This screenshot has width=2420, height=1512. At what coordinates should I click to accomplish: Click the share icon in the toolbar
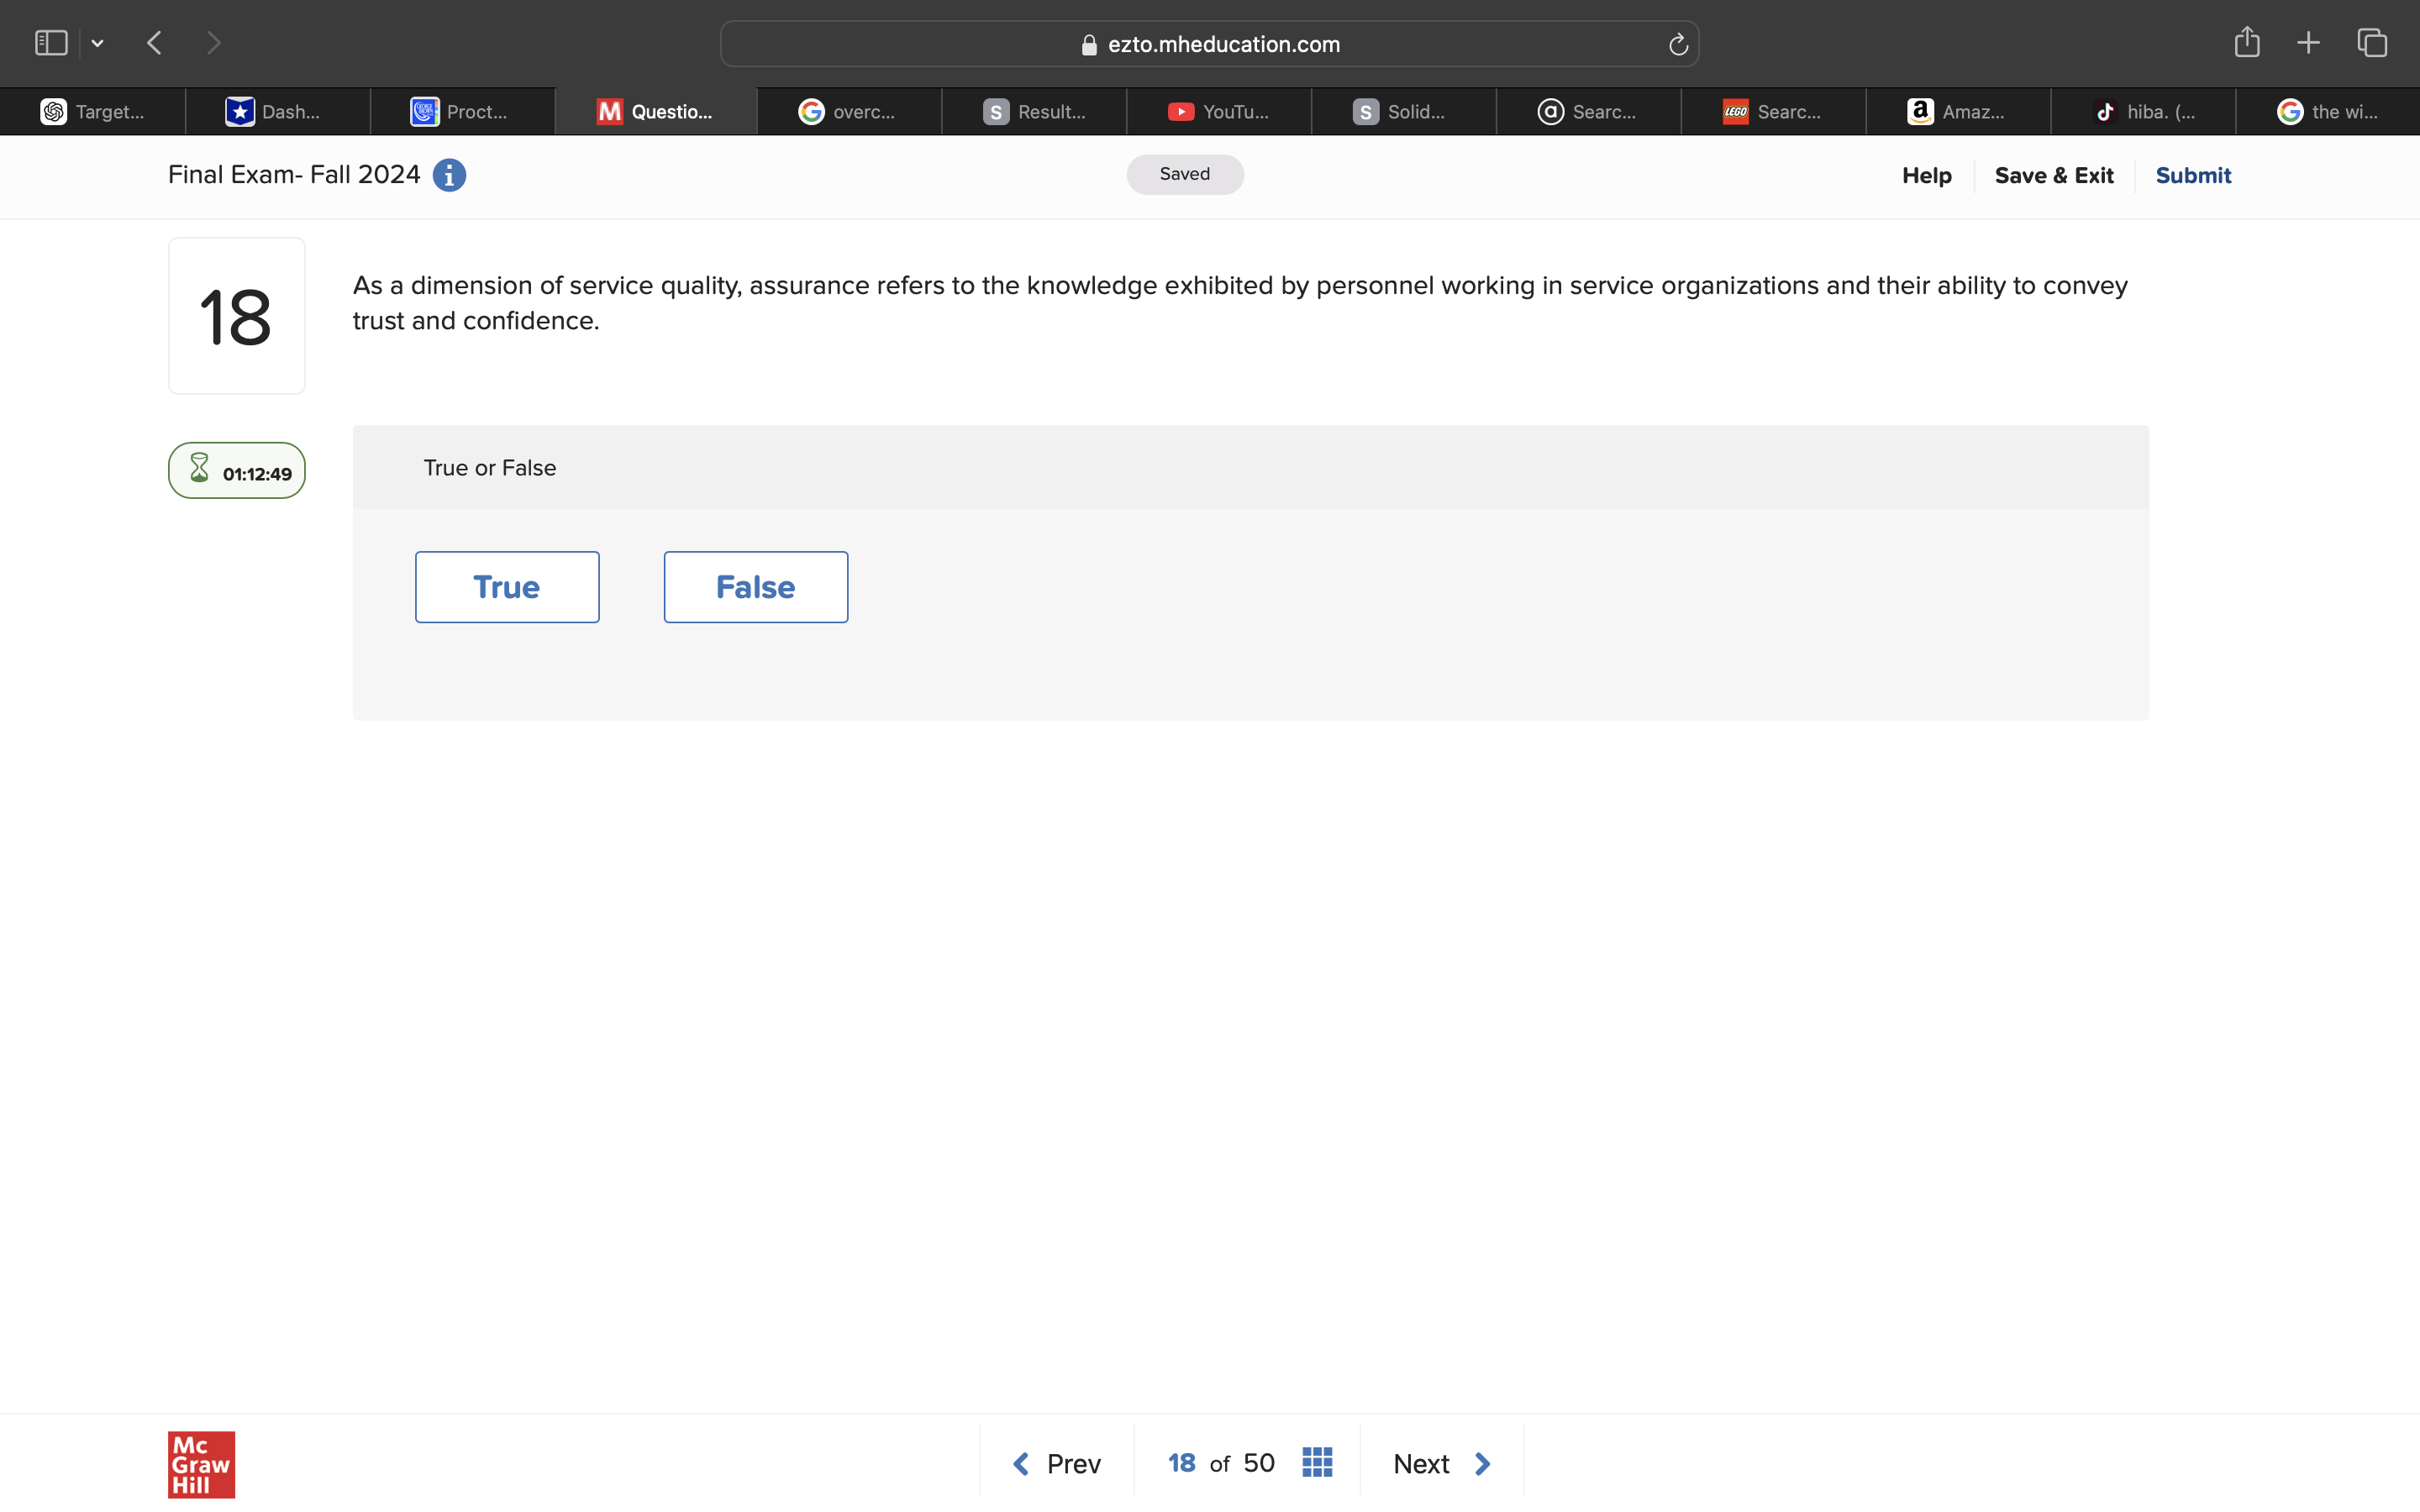[2246, 42]
